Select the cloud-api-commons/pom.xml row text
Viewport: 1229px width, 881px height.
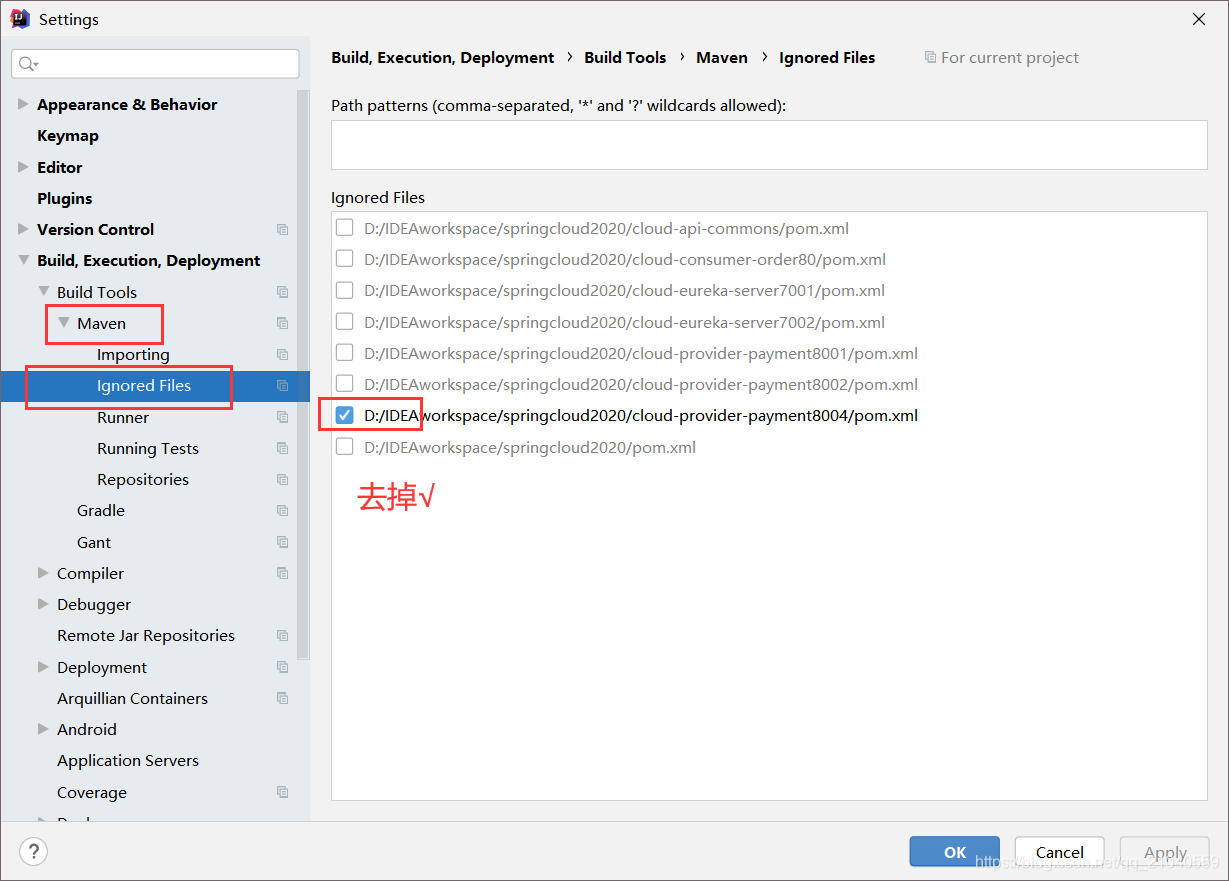pos(606,229)
